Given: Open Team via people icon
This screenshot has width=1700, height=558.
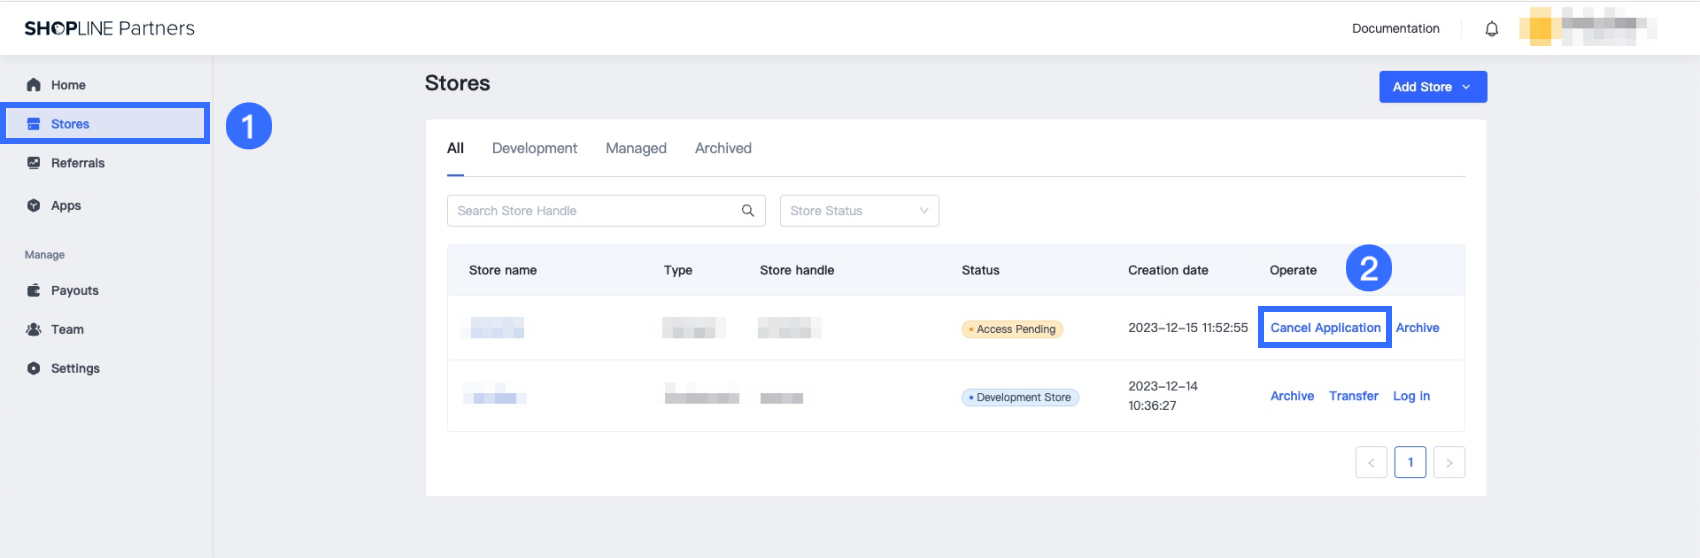Looking at the screenshot, I should pyautogui.click(x=34, y=329).
